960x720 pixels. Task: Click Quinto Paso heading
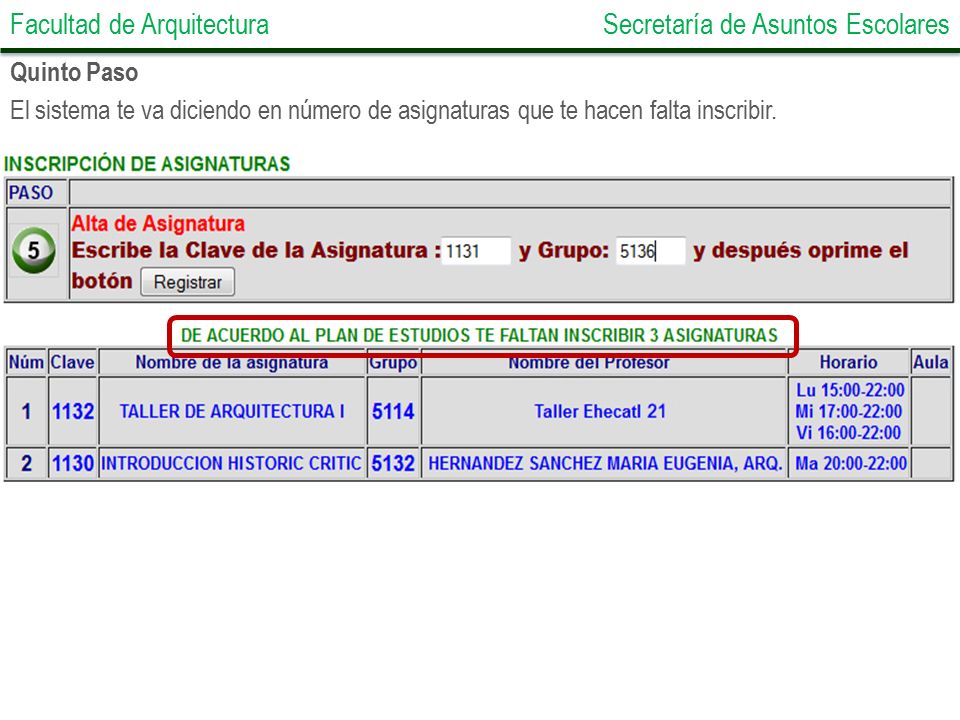74,72
